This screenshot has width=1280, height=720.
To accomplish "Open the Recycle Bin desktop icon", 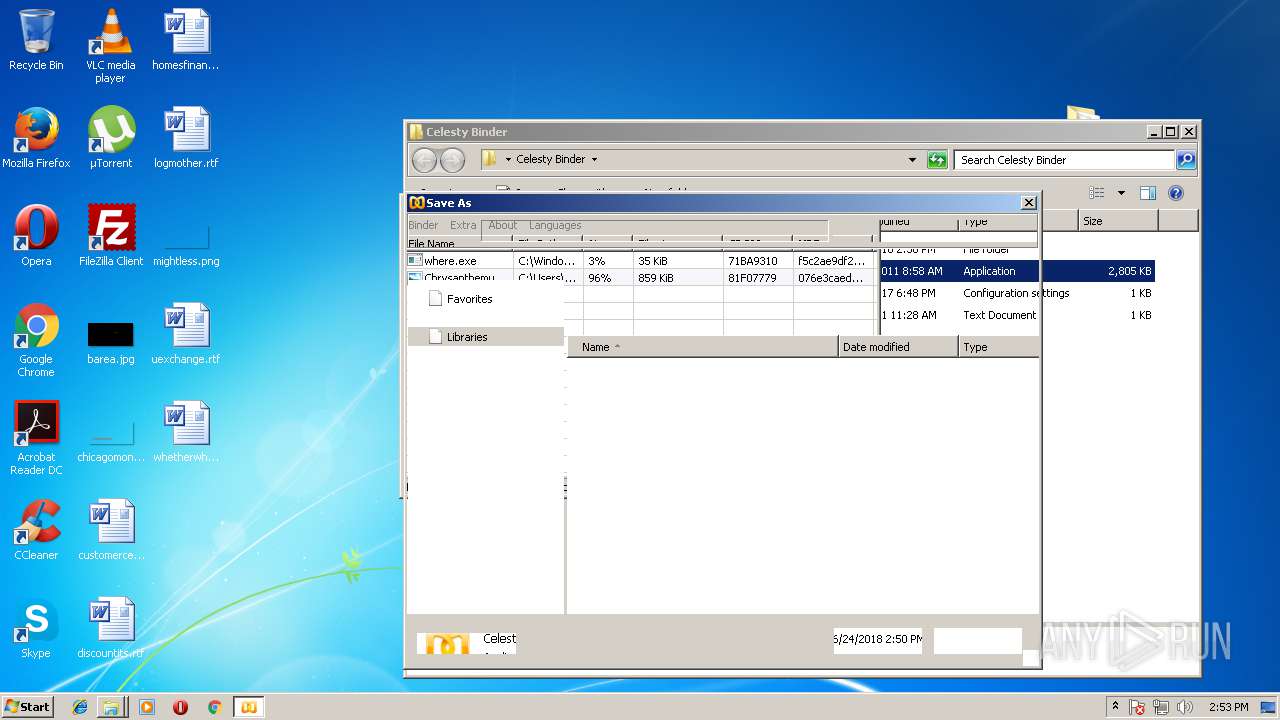I will click(x=36, y=40).
